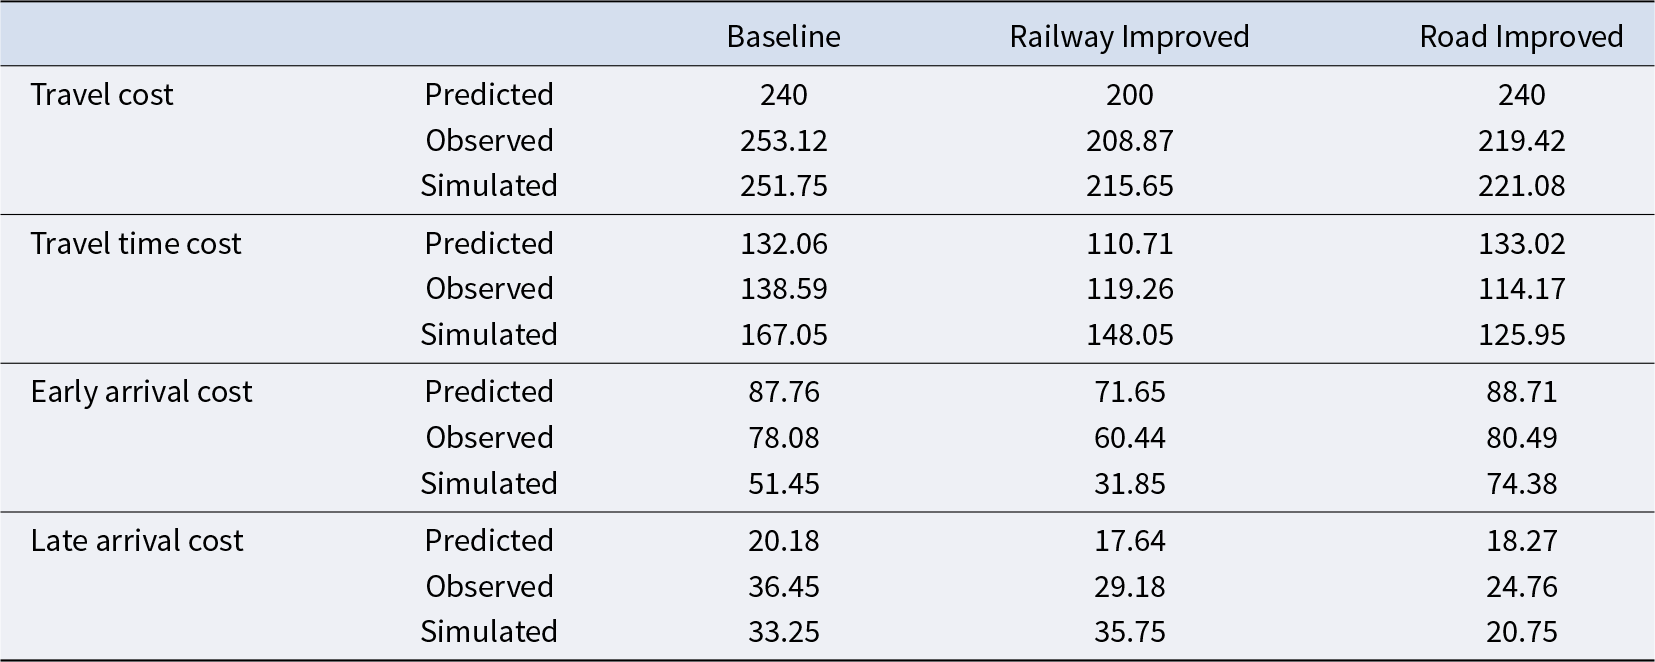The width and height of the screenshot is (1655, 662).
Task: Click the 36.45 late arrival value
Action: pos(783,586)
